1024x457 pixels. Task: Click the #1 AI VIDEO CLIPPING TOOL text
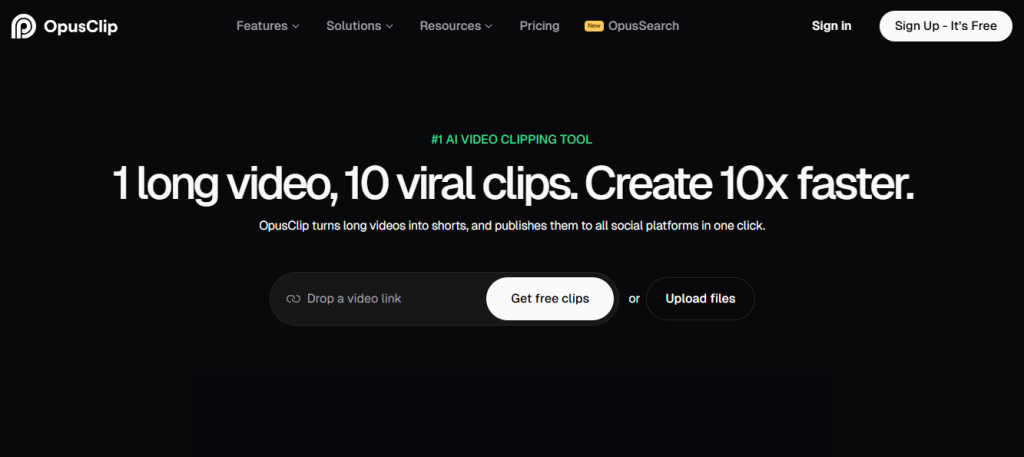pyautogui.click(x=512, y=140)
